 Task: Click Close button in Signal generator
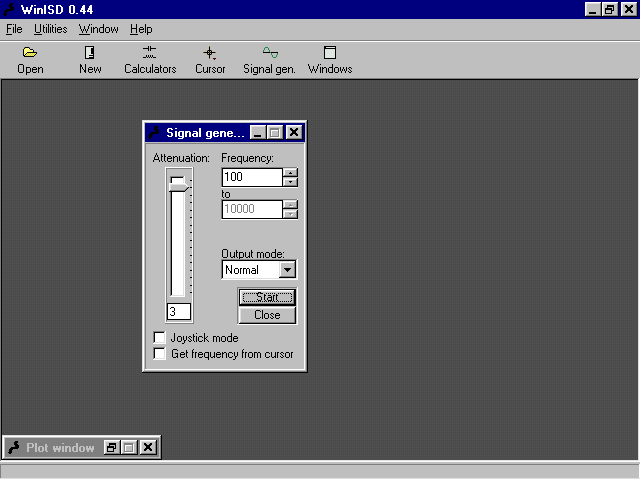click(x=267, y=315)
